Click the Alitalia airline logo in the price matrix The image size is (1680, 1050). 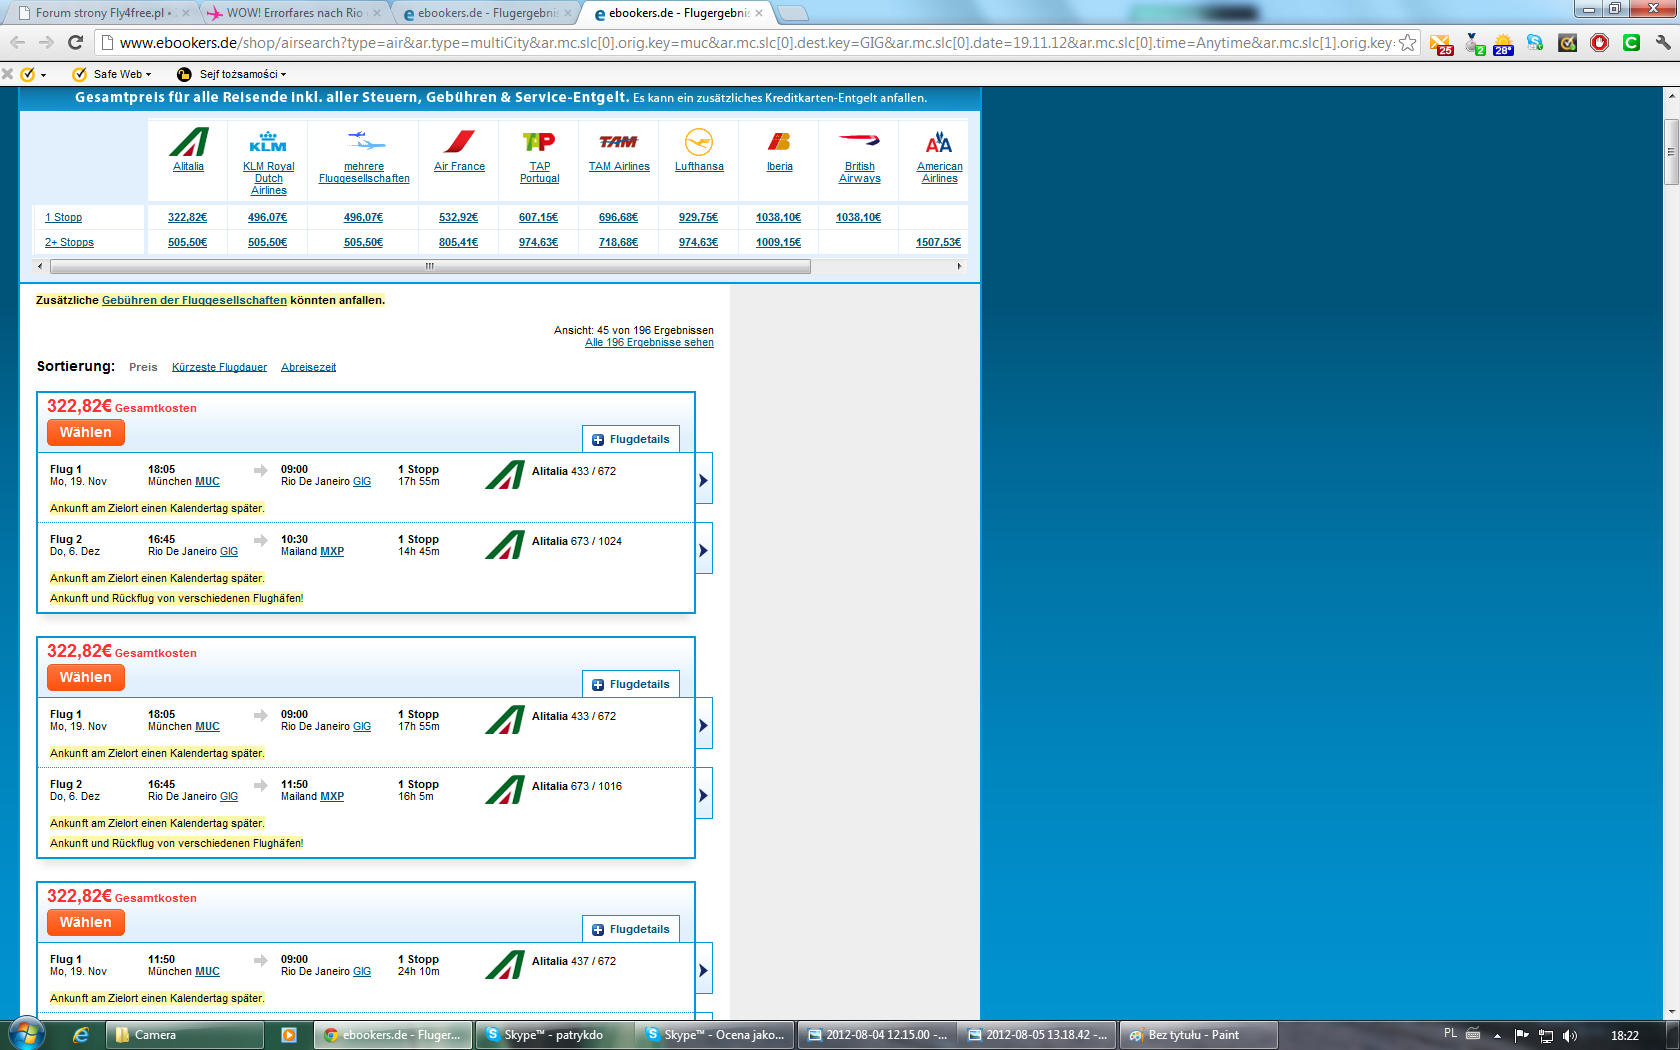188,142
